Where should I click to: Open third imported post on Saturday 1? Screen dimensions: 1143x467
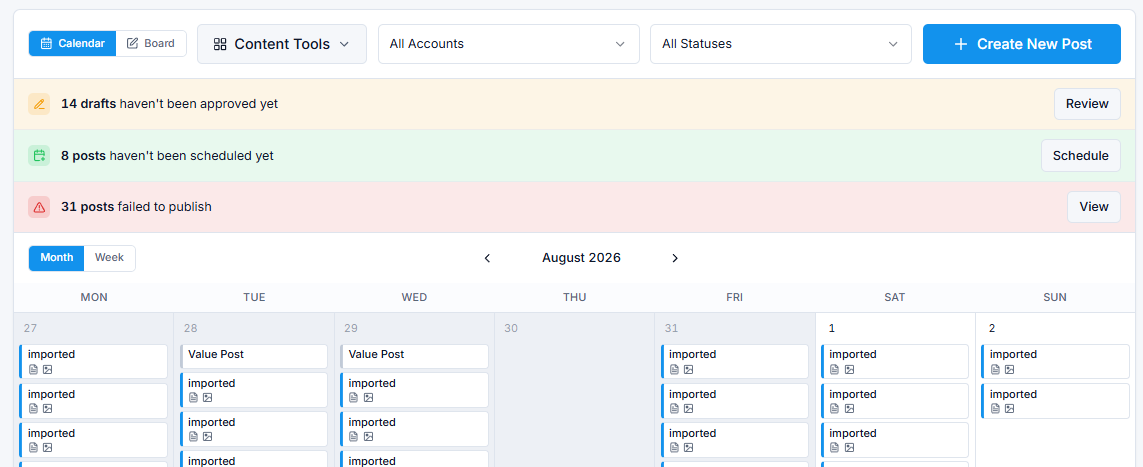895,440
